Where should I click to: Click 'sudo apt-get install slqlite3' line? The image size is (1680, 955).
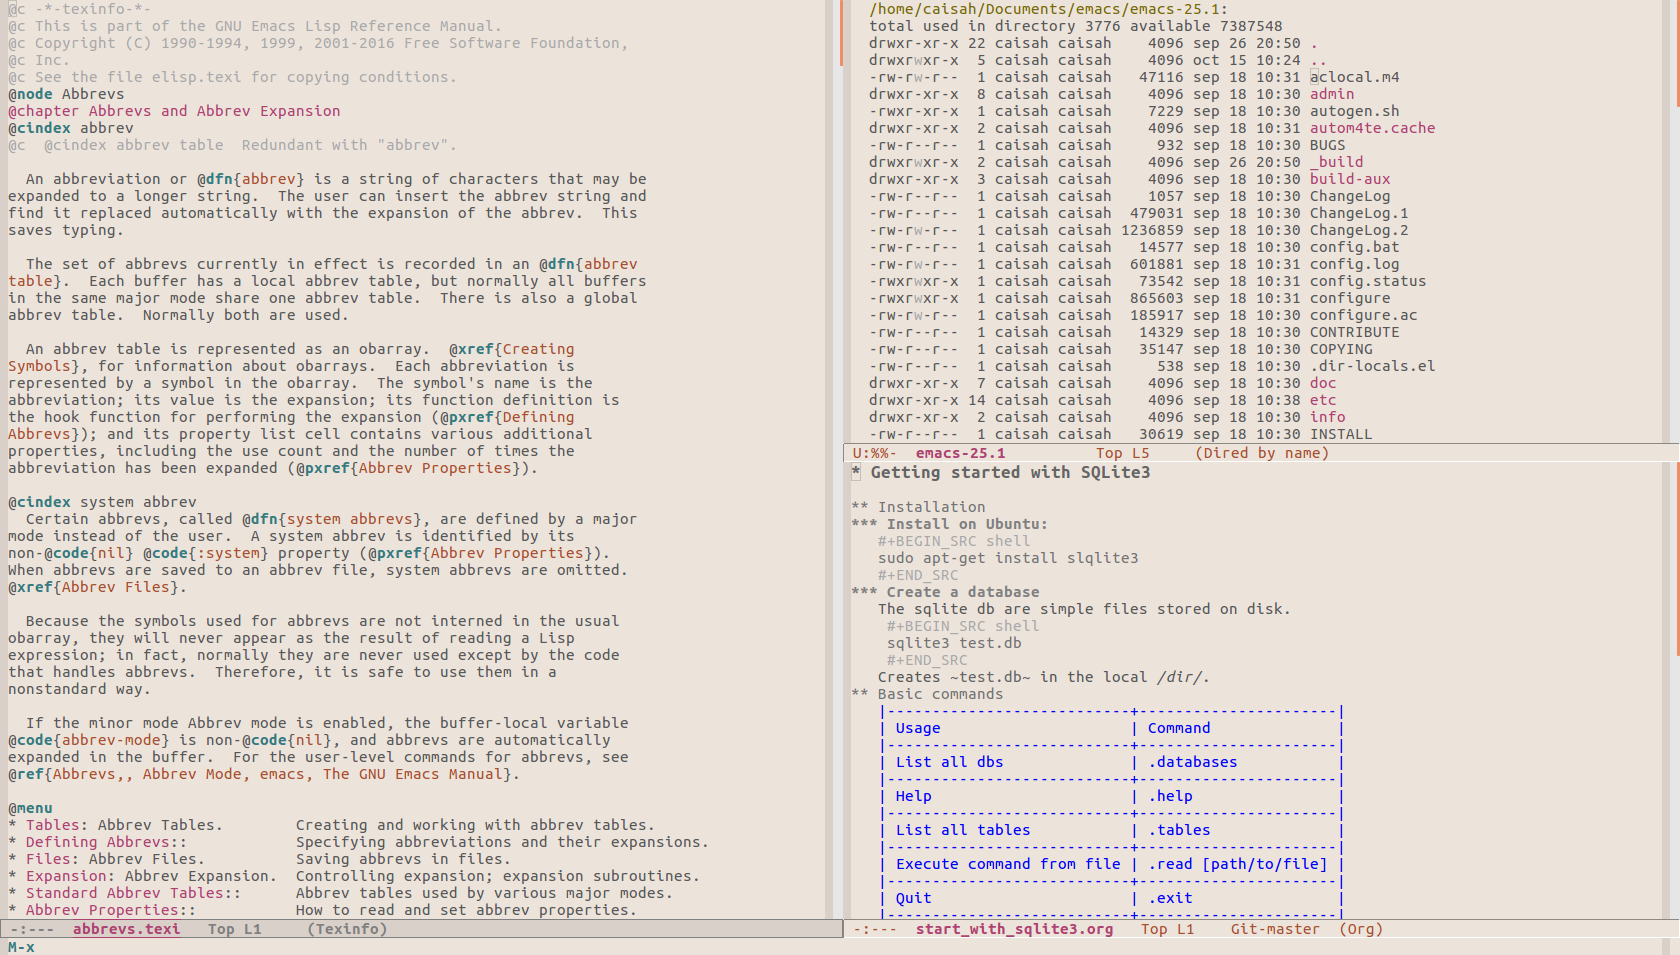pyautogui.click(x=1008, y=558)
